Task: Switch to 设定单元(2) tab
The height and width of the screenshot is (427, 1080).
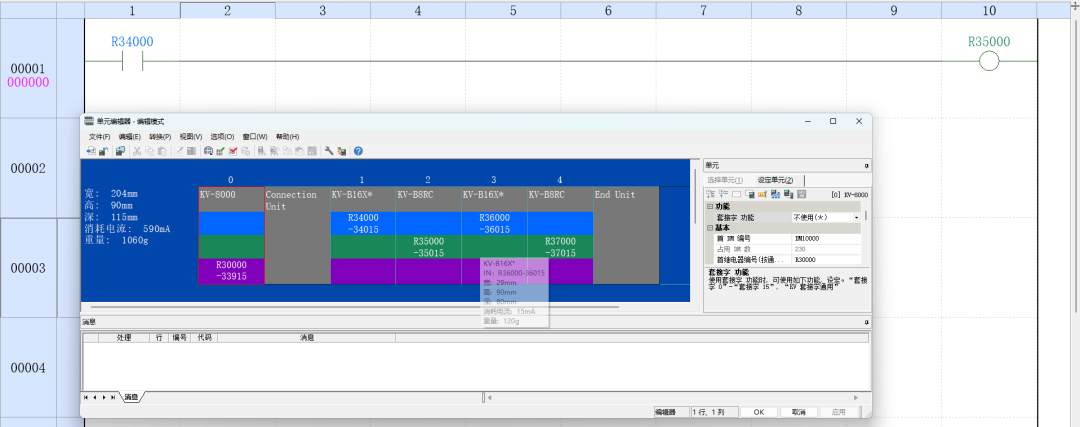Action: coord(776,180)
